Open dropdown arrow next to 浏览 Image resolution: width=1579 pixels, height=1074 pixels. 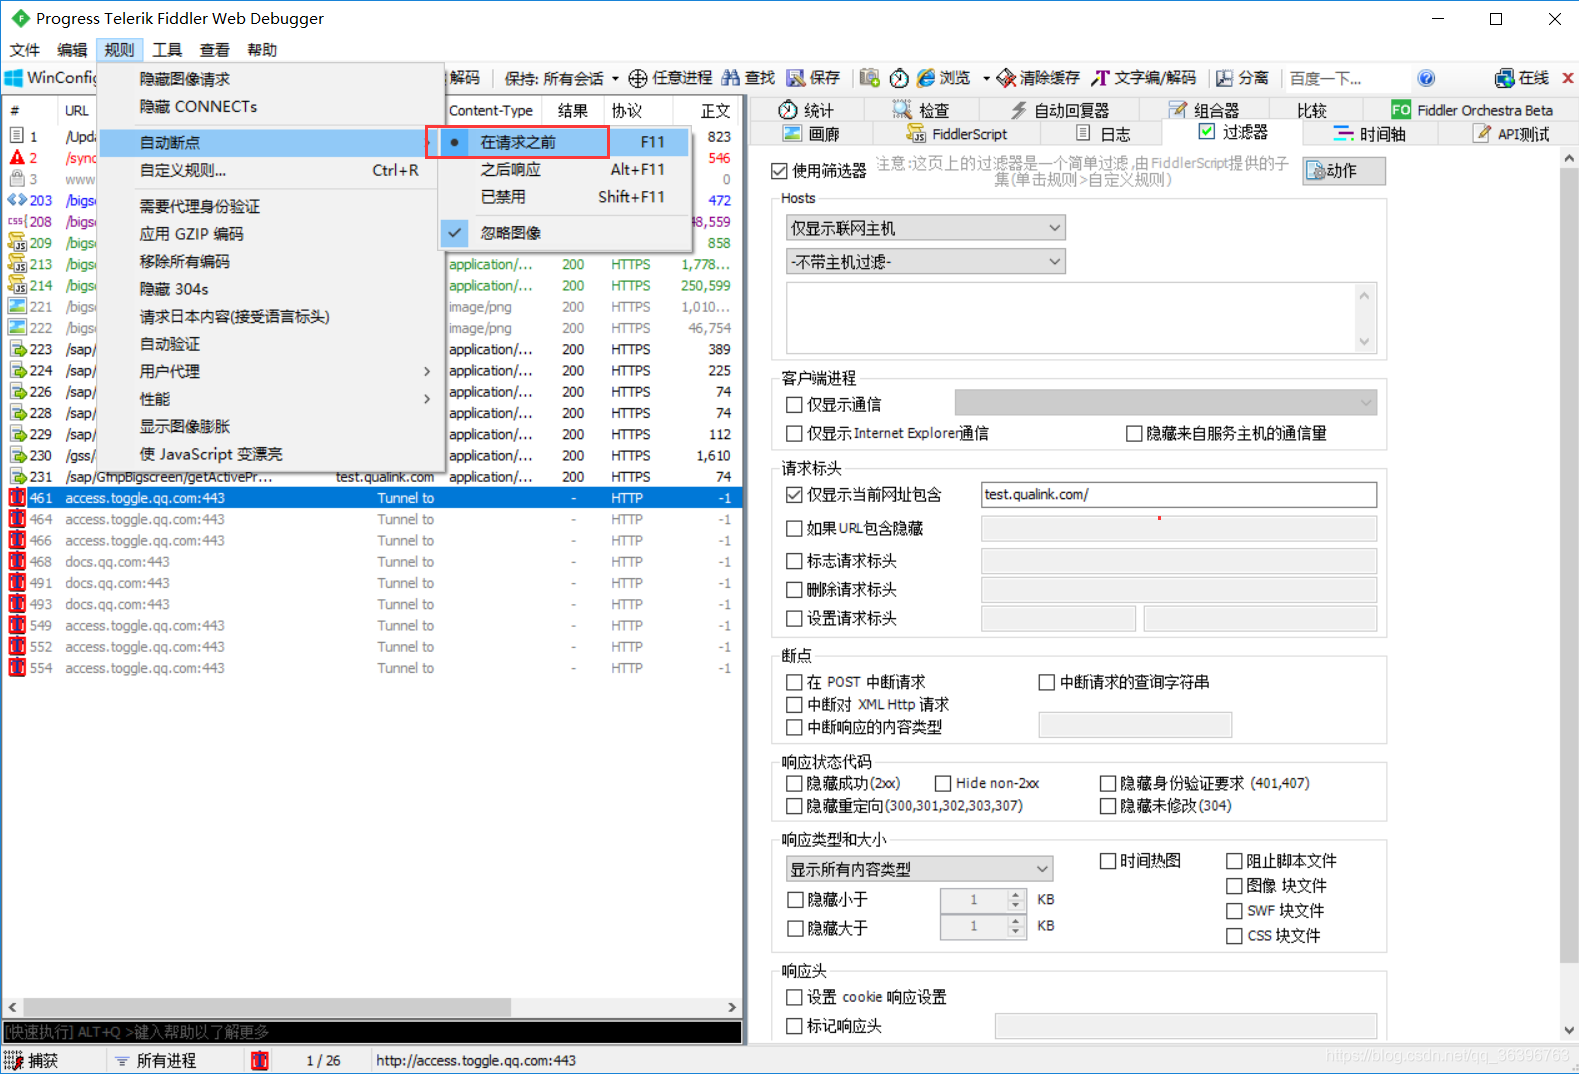[x=986, y=78]
